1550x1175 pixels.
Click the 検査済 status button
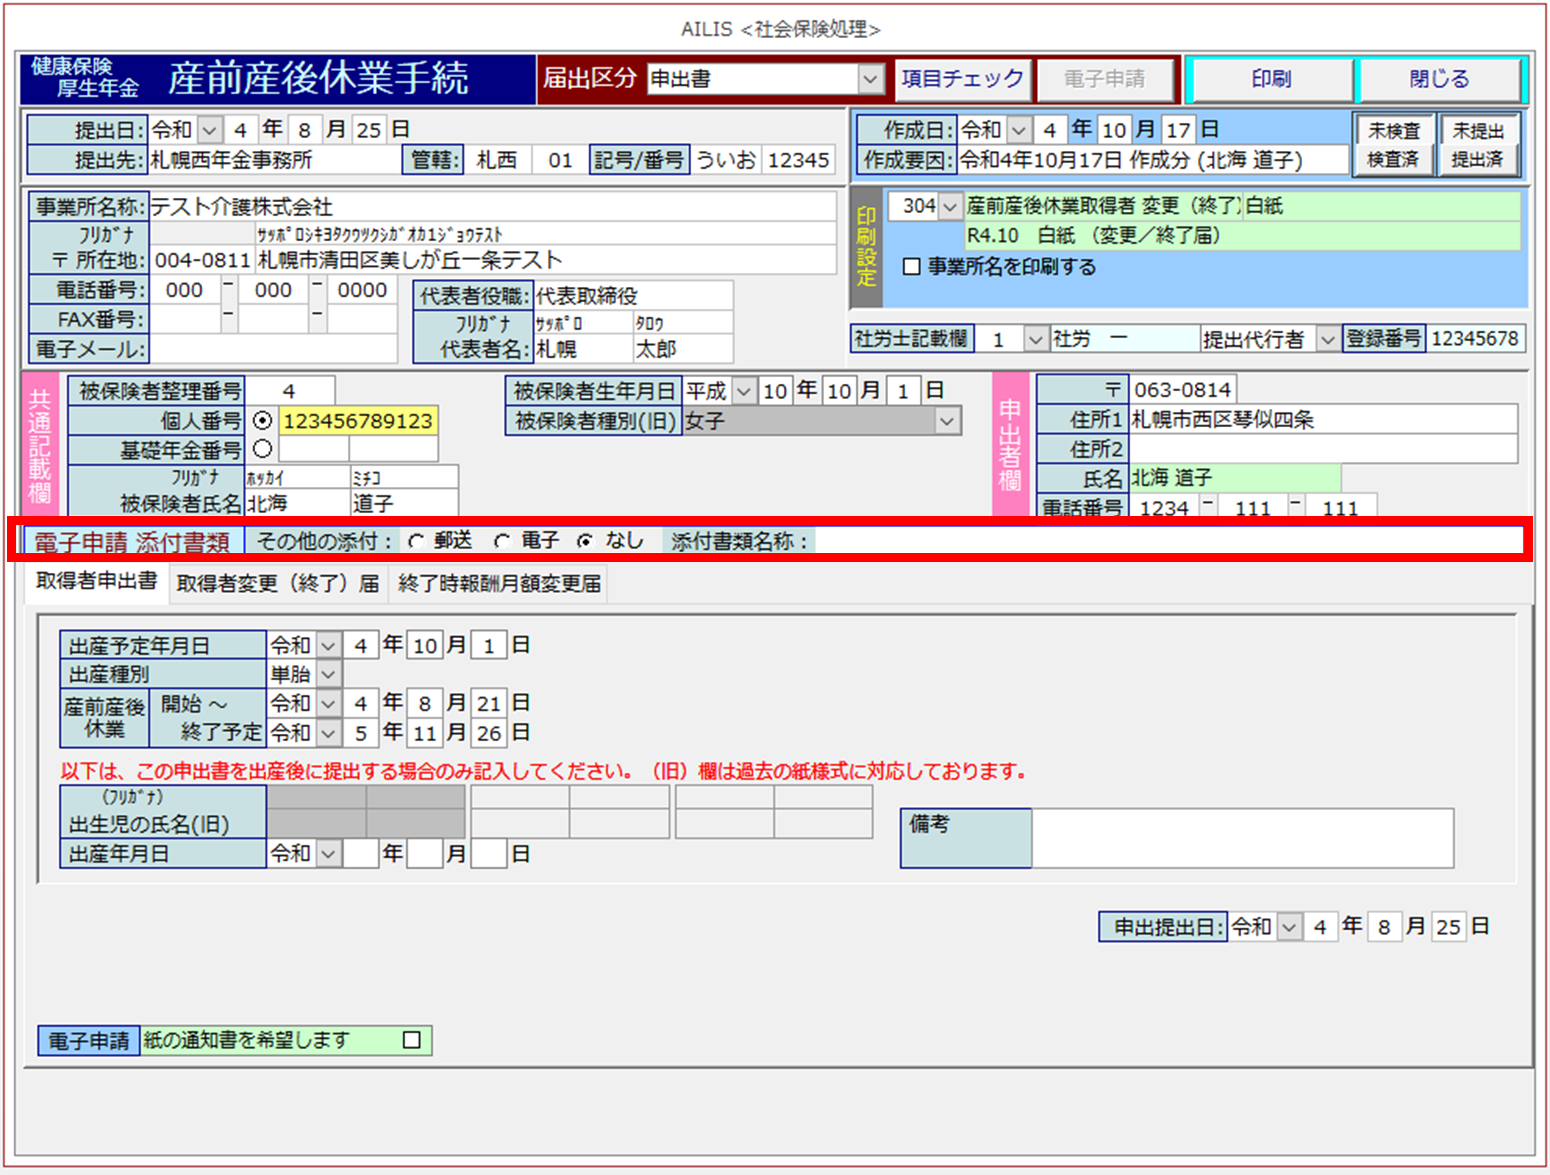coord(1394,160)
